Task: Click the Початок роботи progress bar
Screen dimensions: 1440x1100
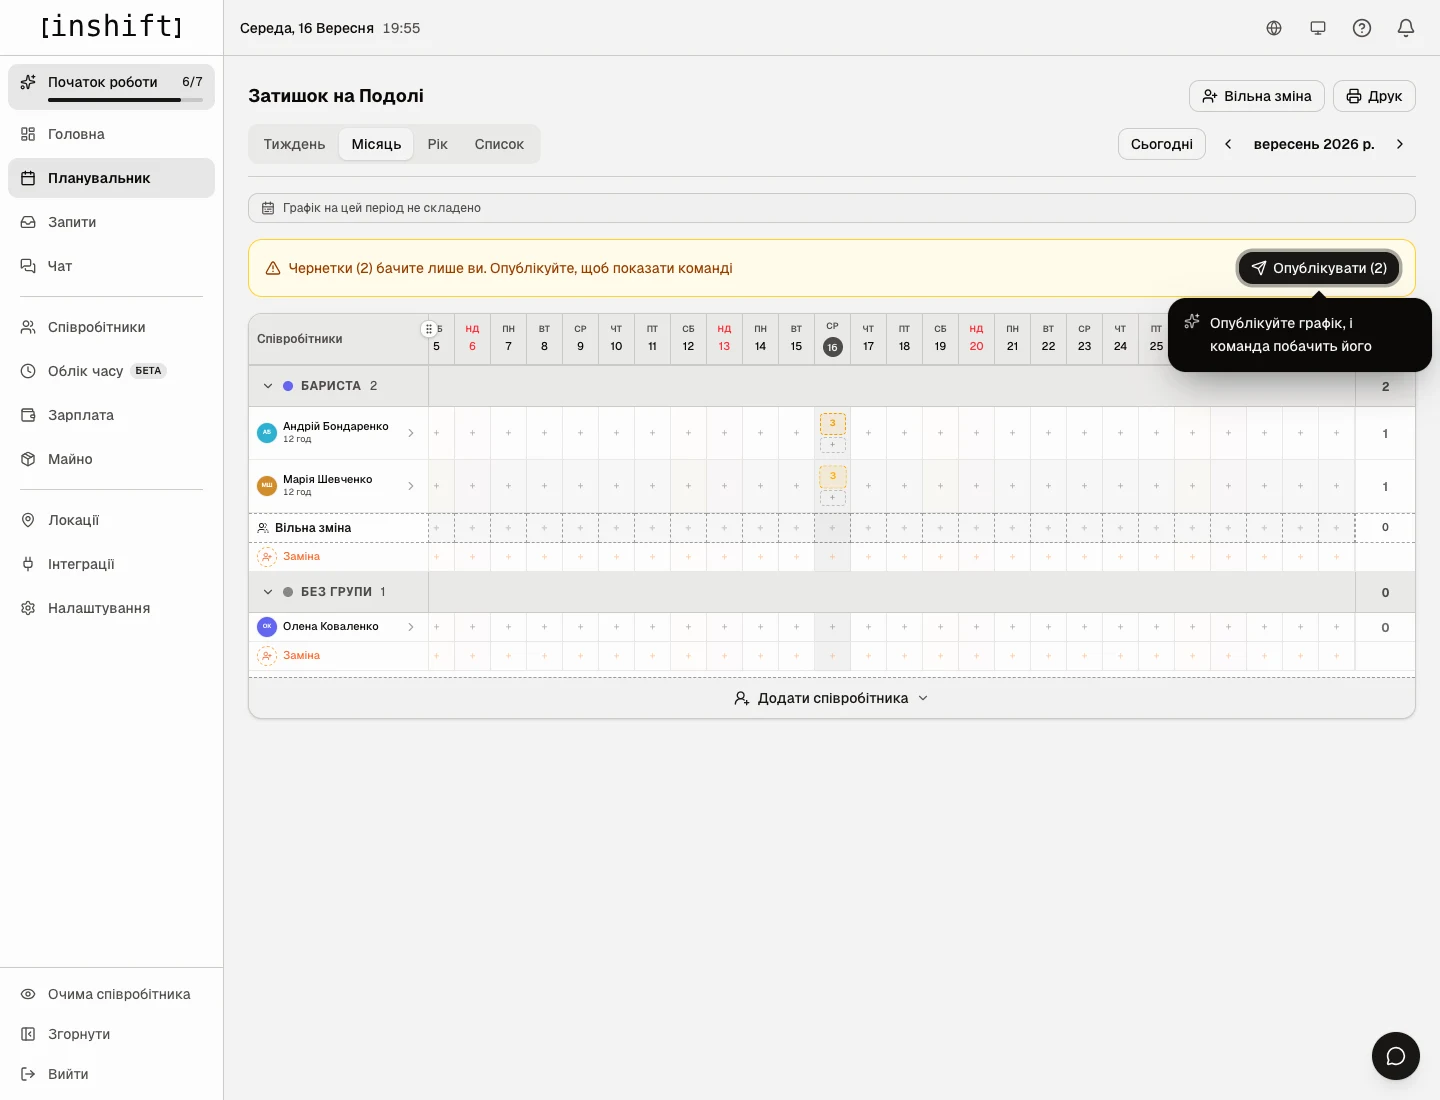Action: (x=125, y=100)
